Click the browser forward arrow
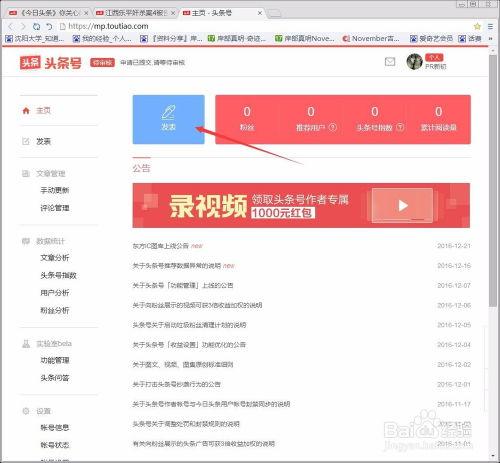This screenshot has height=463, width=500. (x=23, y=26)
